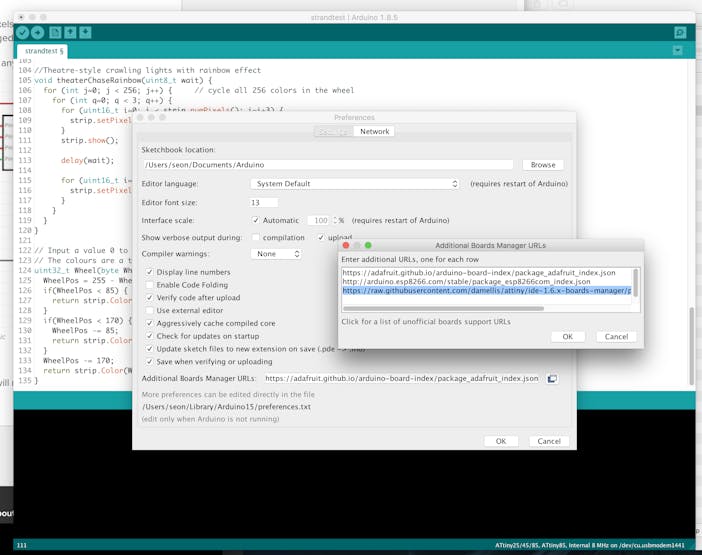Click the Sketchbook location path field

coord(328,165)
